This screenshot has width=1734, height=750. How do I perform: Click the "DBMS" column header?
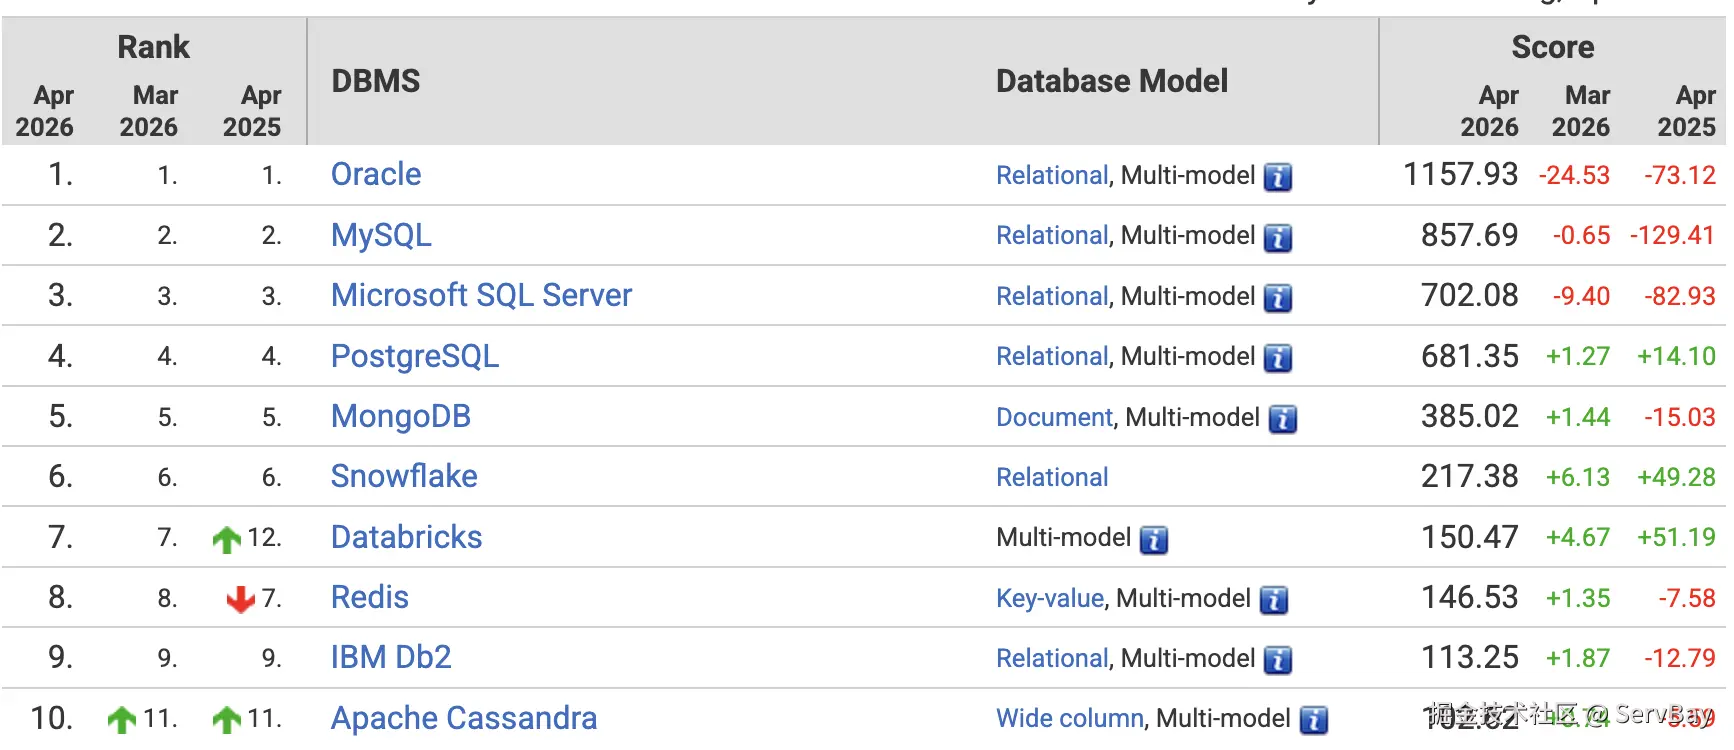[376, 81]
